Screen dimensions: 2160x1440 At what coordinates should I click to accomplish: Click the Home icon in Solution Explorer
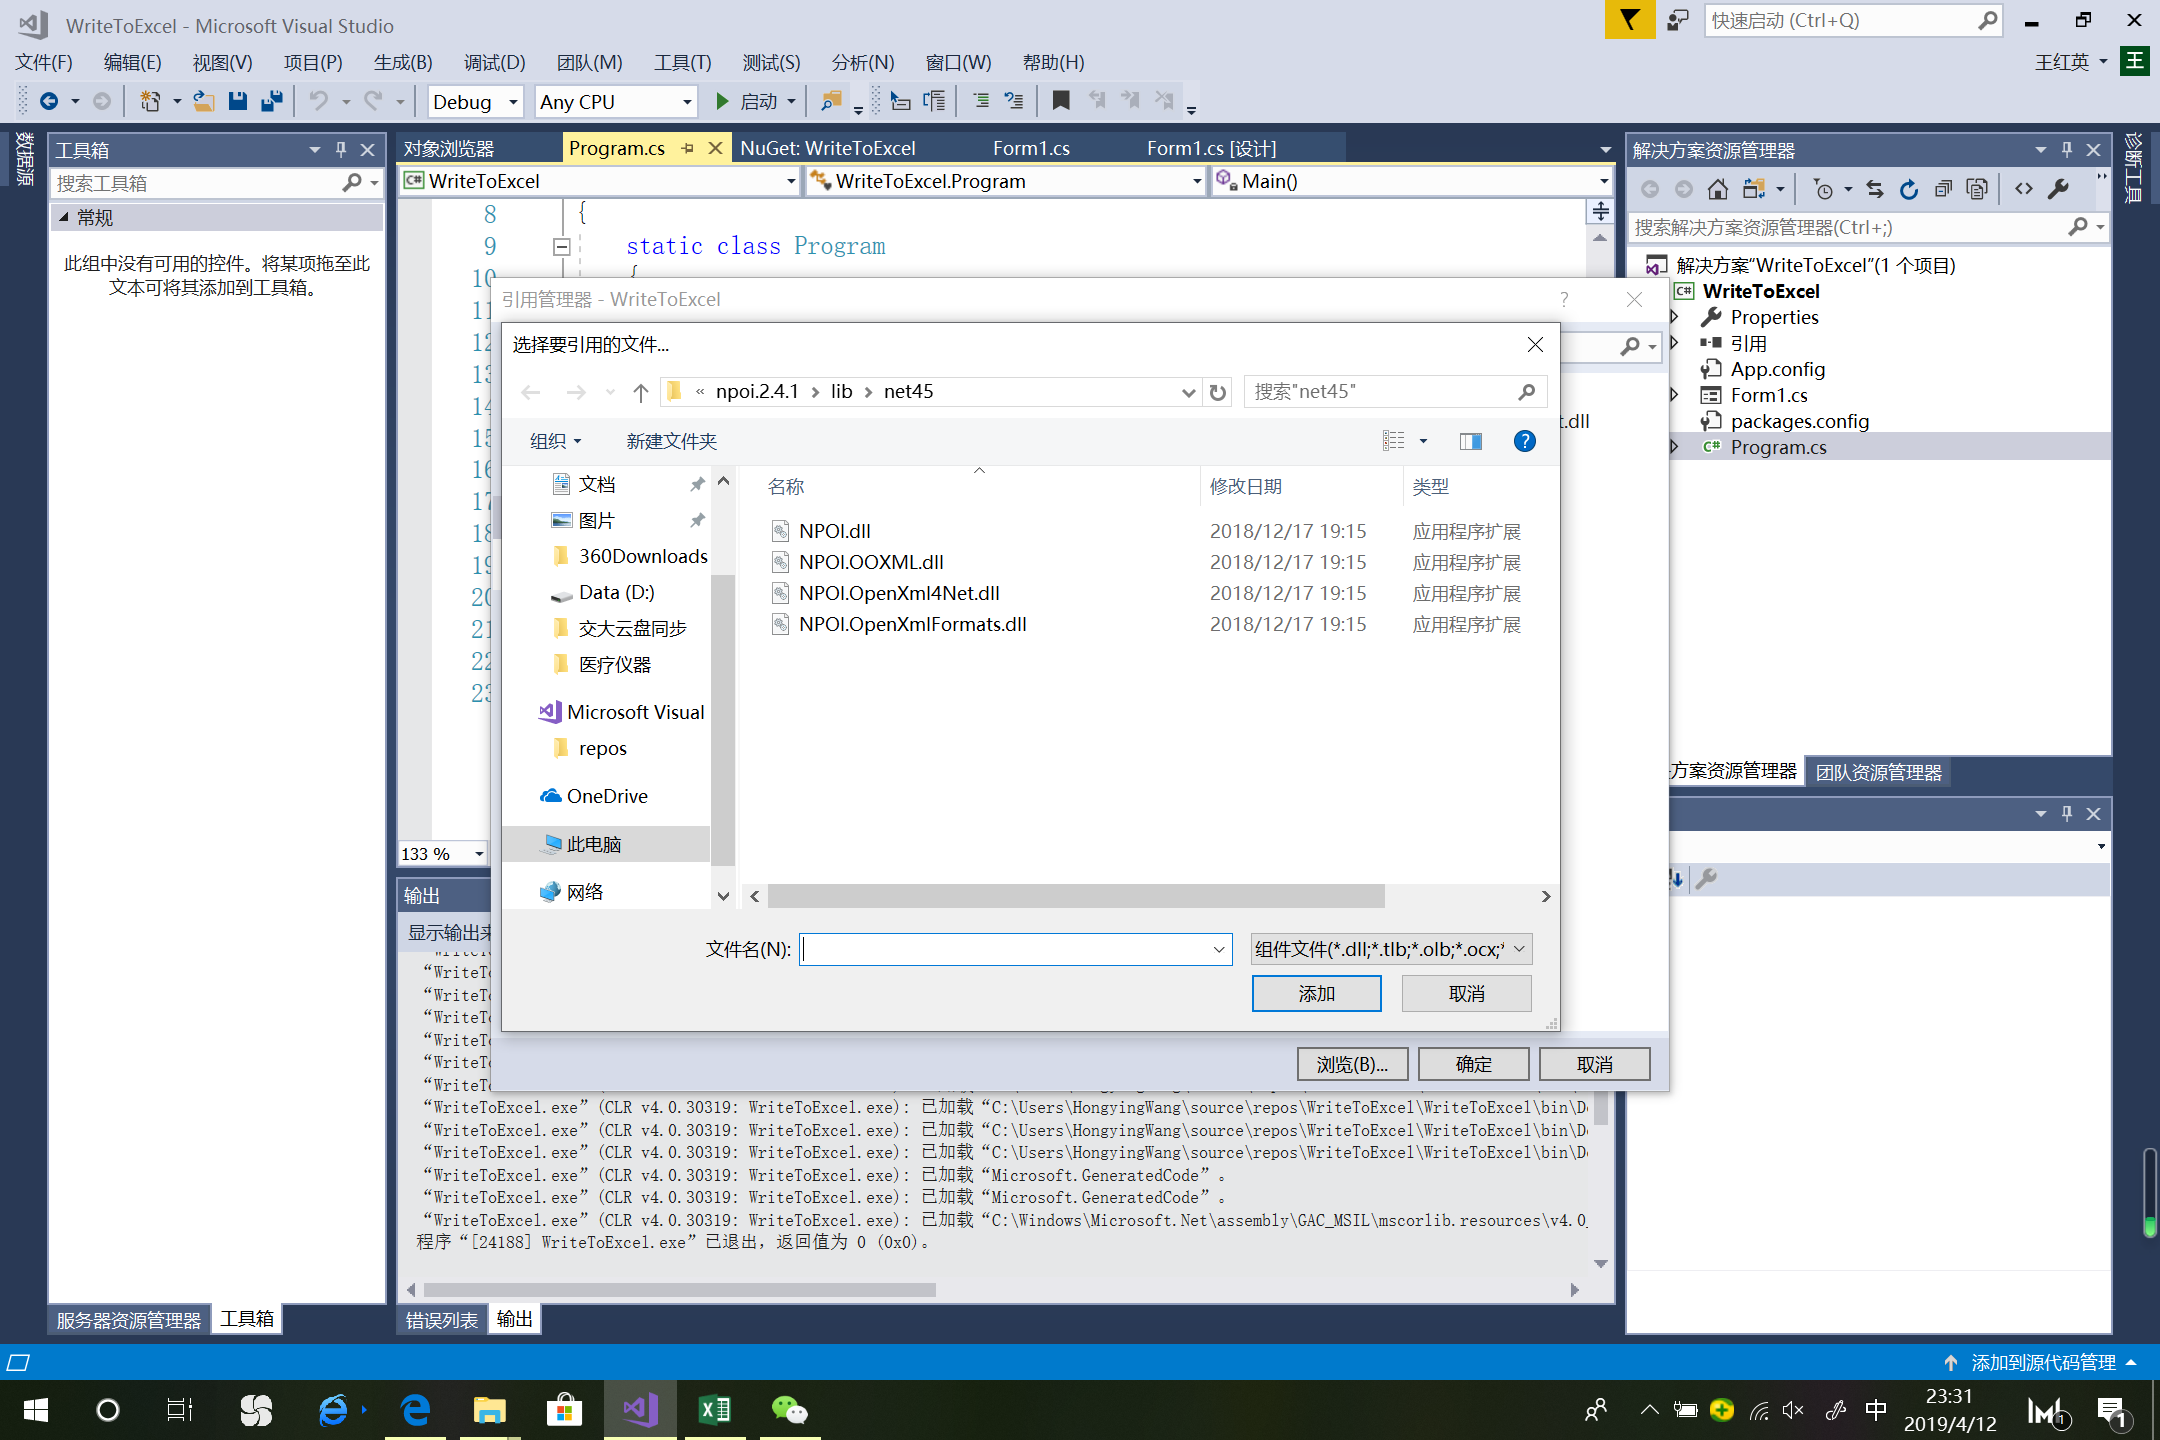click(1719, 188)
